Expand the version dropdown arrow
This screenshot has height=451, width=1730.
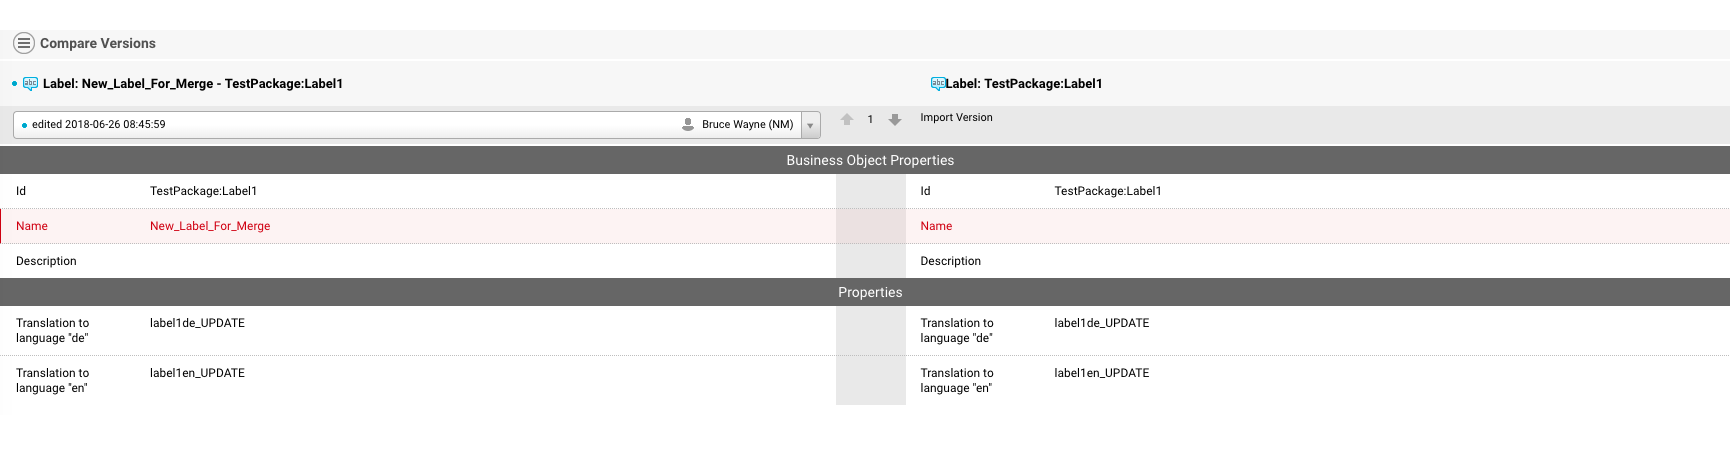click(810, 125)
